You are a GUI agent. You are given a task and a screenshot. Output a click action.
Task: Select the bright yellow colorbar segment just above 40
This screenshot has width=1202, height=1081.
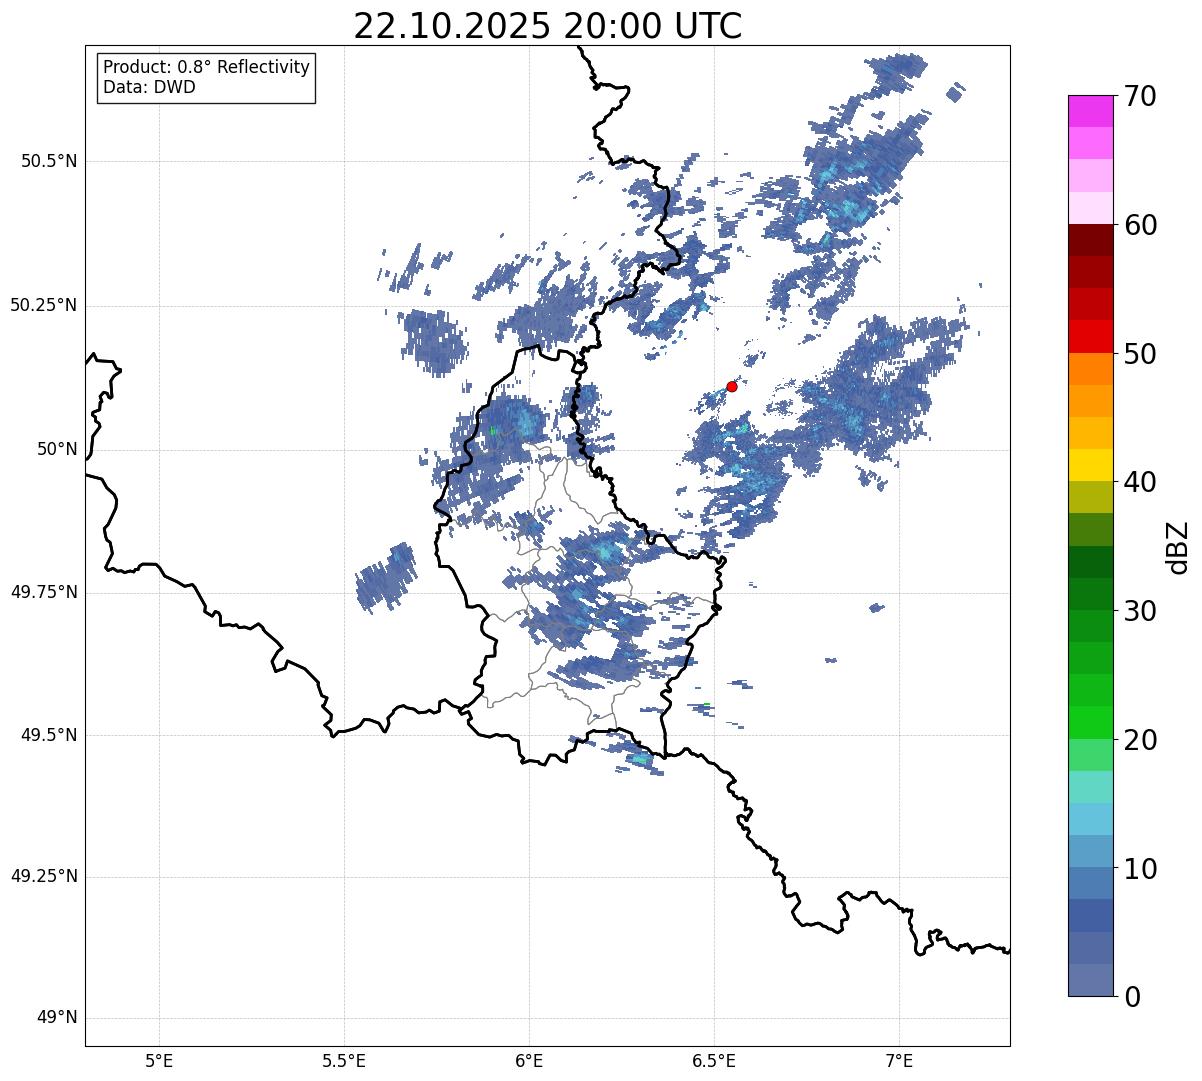[x=1091, y=465]
